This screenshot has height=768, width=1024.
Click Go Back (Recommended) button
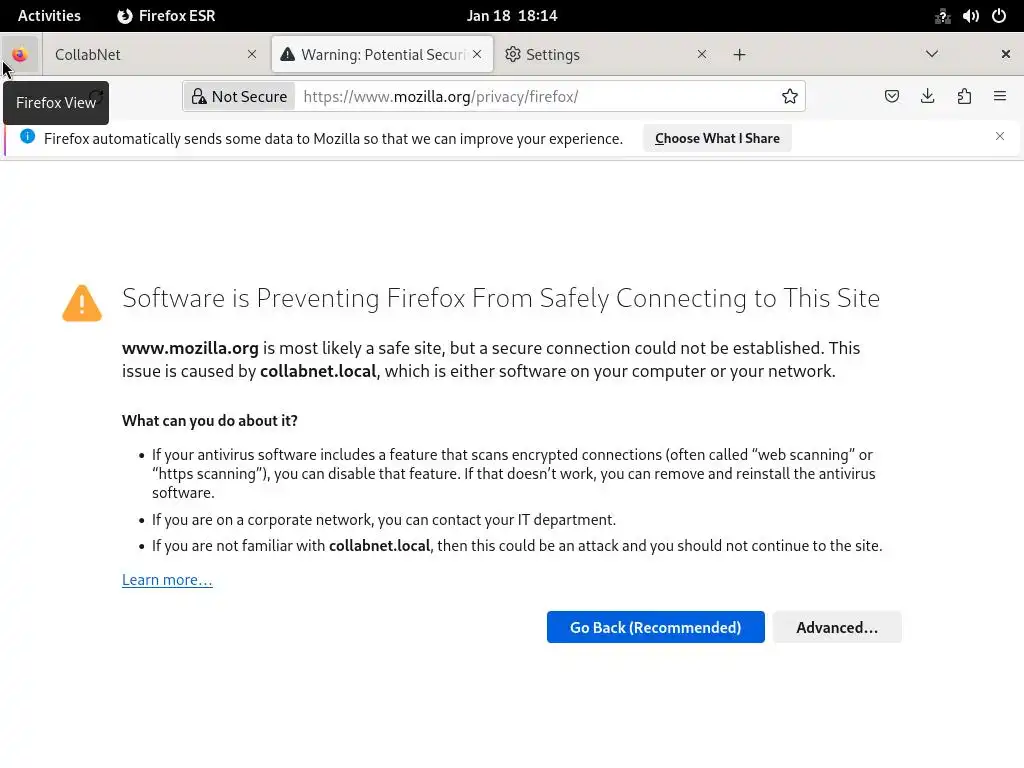[655, 627]
